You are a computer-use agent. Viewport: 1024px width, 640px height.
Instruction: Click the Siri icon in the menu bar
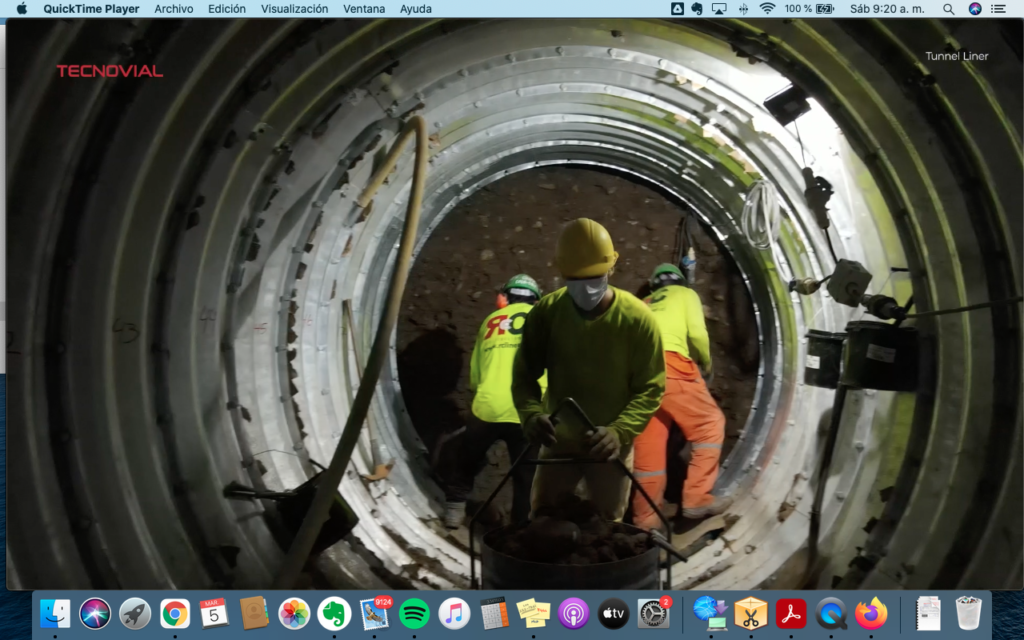pyautogui.click(x=975, y=8)
